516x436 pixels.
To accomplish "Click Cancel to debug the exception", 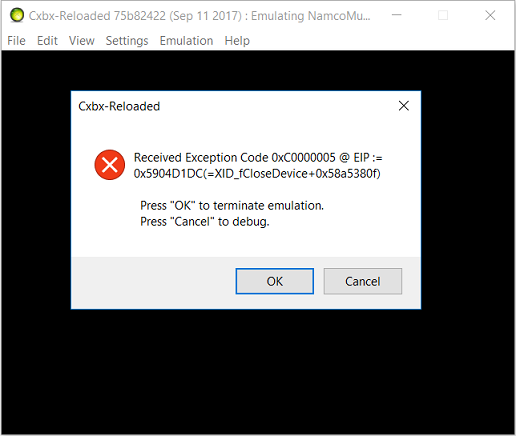I will point(363,281).
